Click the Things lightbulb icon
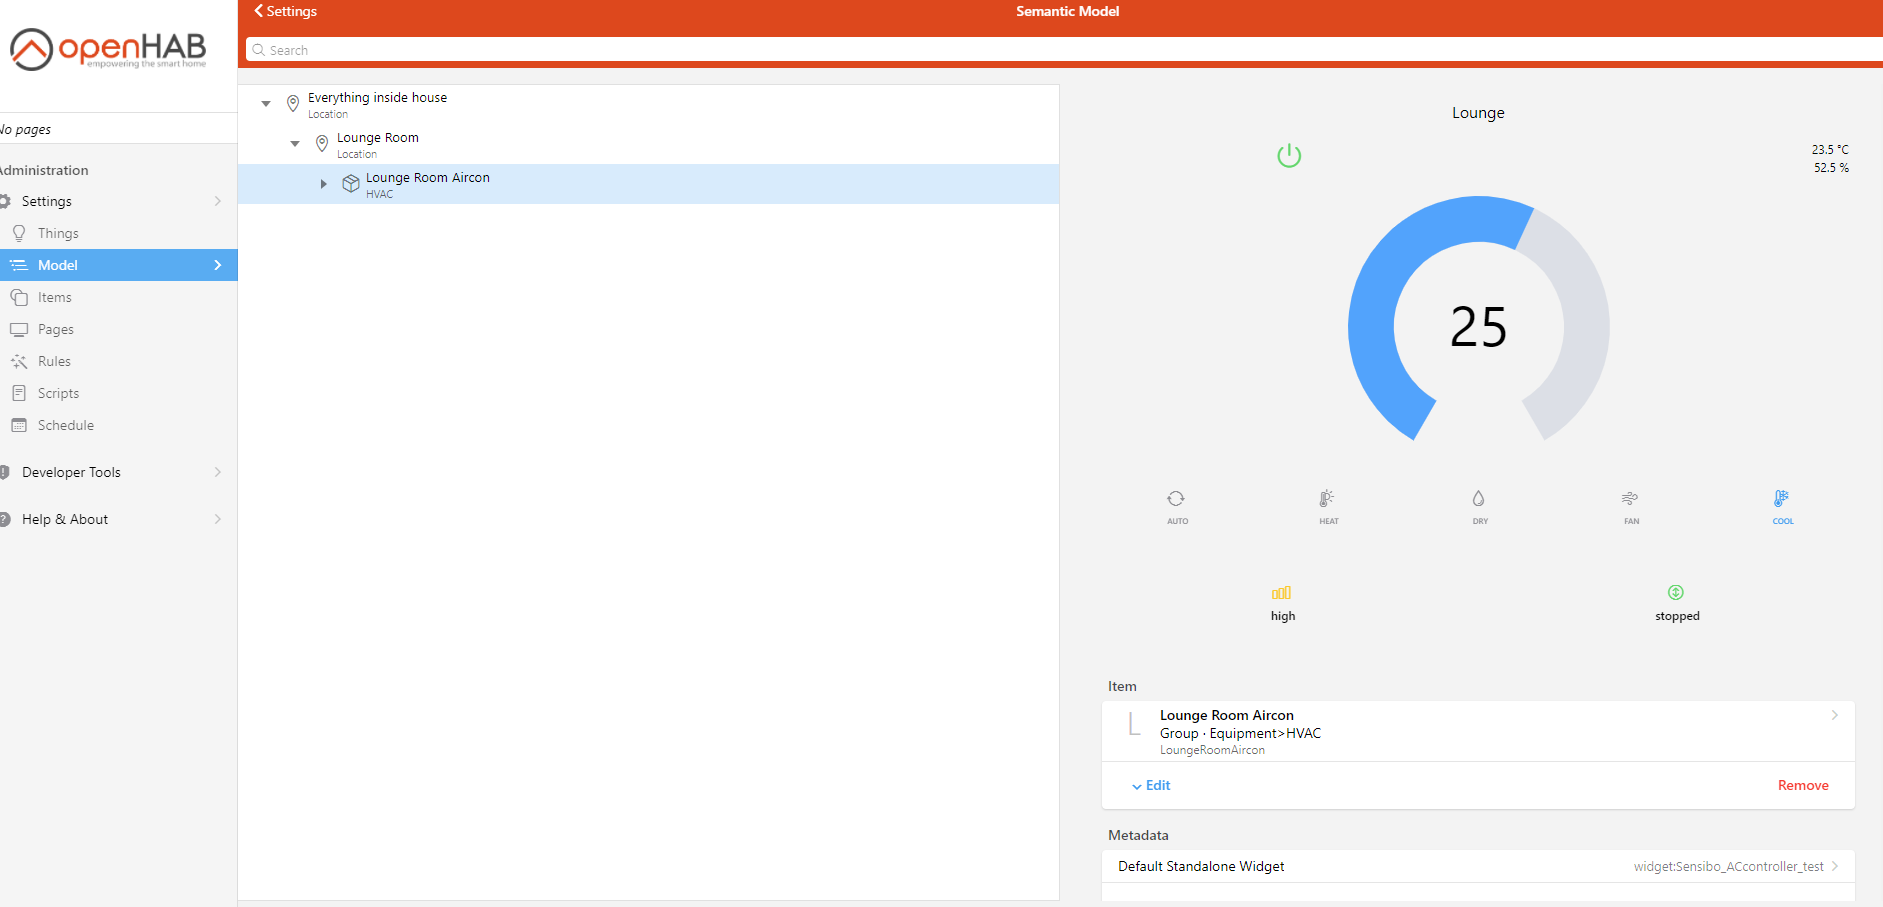The image size is (1883, 907). point(19,233)
